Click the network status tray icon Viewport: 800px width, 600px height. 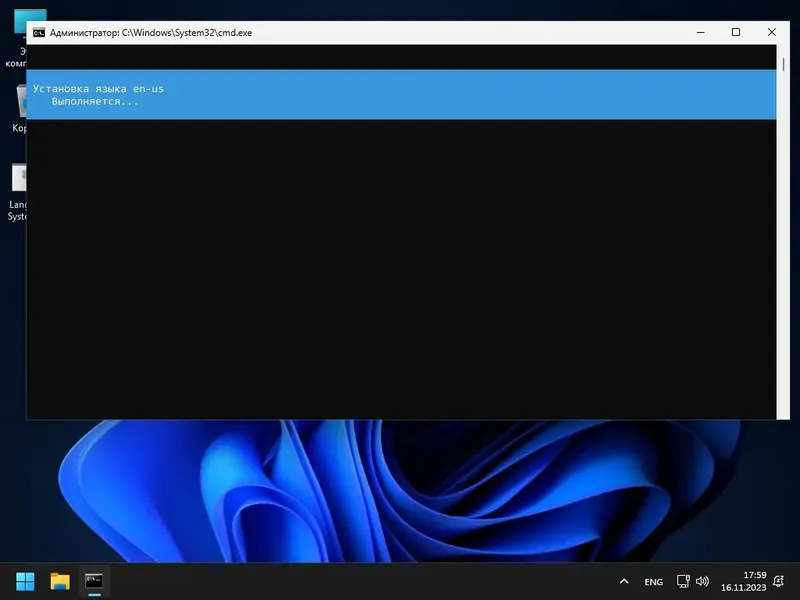682,581
